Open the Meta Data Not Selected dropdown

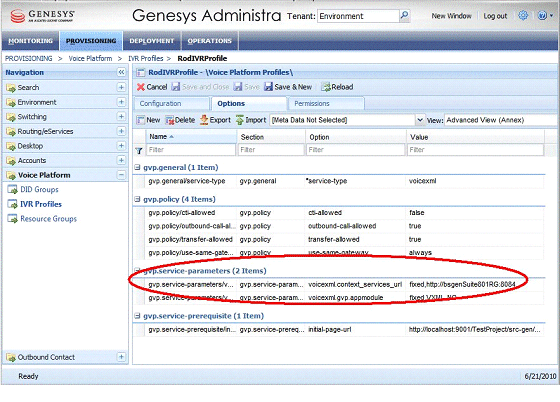[420, 120]
